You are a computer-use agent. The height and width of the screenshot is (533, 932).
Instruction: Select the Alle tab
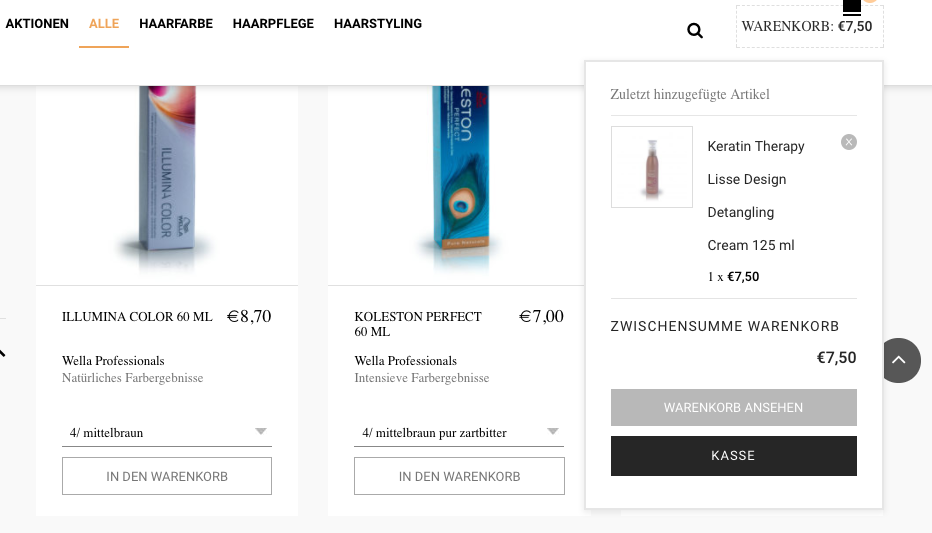tap(104, 24)
